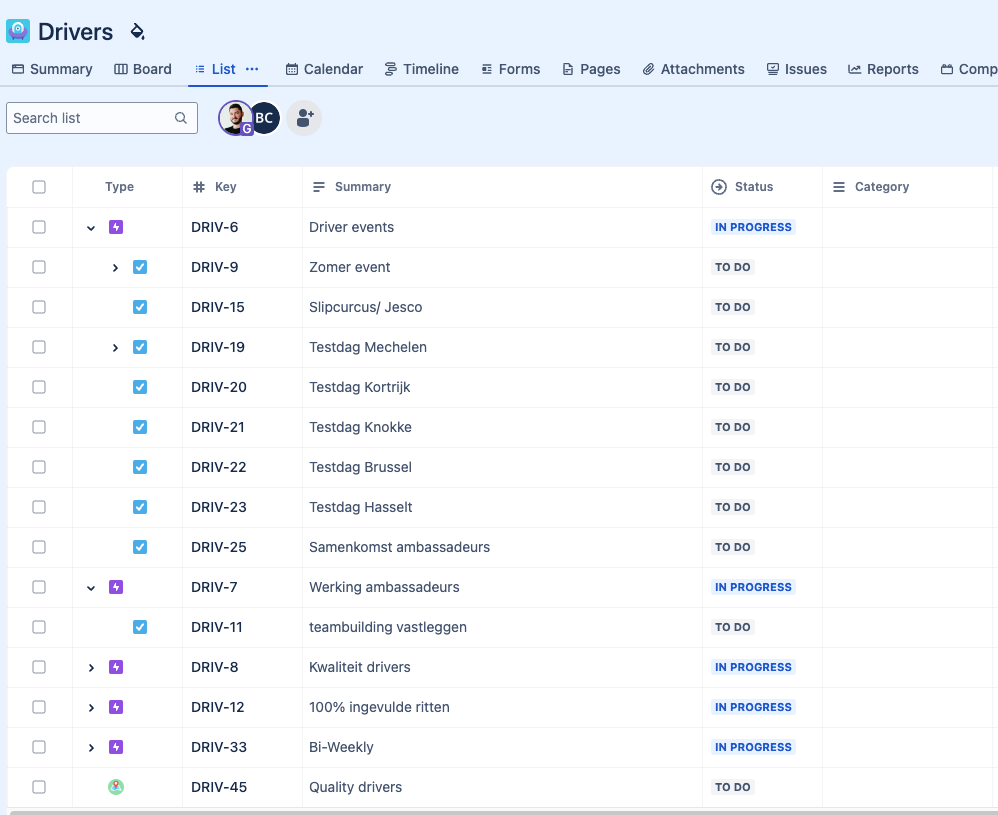
Task: Open issue key DRIV-11 link
Action: pos(216,627)
